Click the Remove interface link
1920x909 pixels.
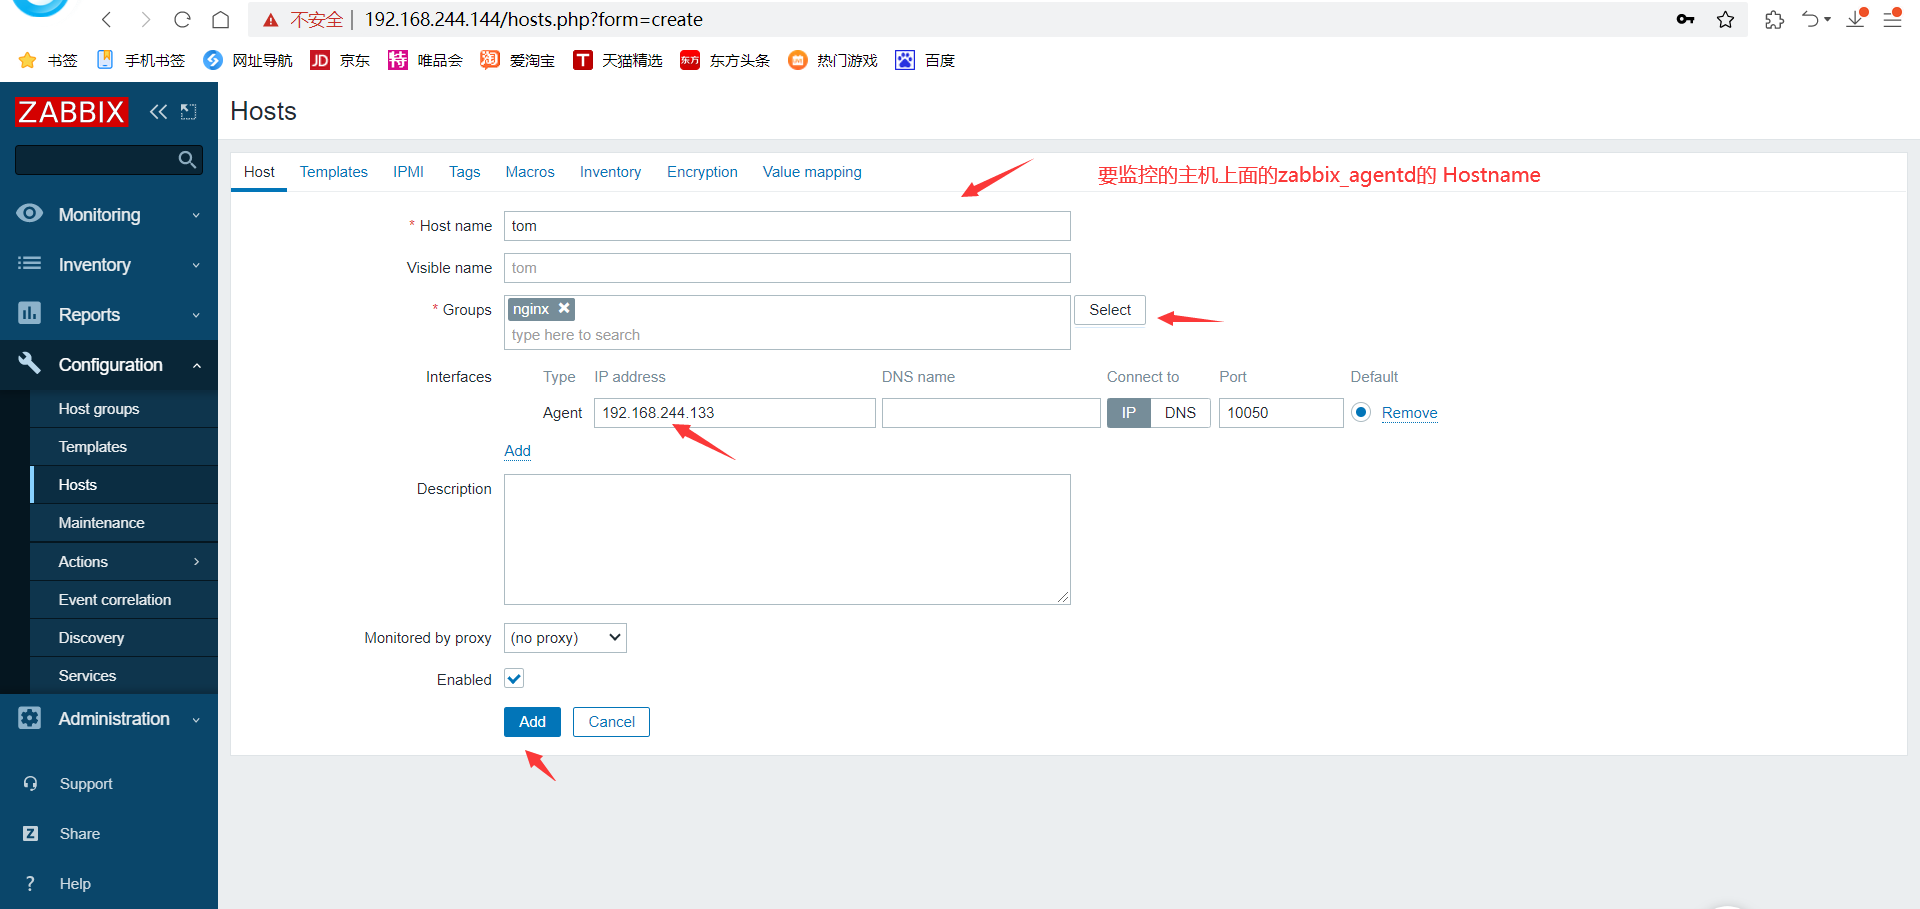pyautogui.click(x=1409, y=413)
